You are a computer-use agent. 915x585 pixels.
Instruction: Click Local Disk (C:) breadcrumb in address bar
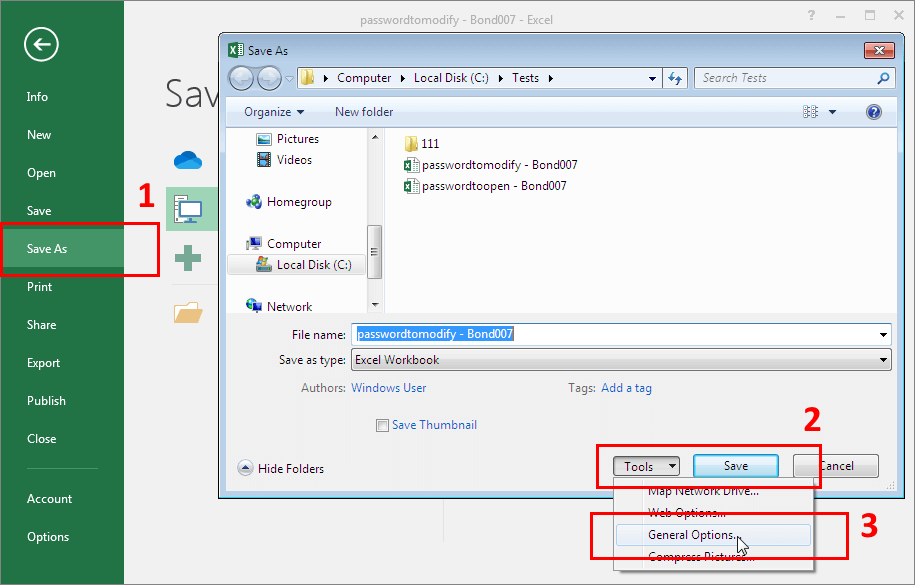(x=451, y=78)
